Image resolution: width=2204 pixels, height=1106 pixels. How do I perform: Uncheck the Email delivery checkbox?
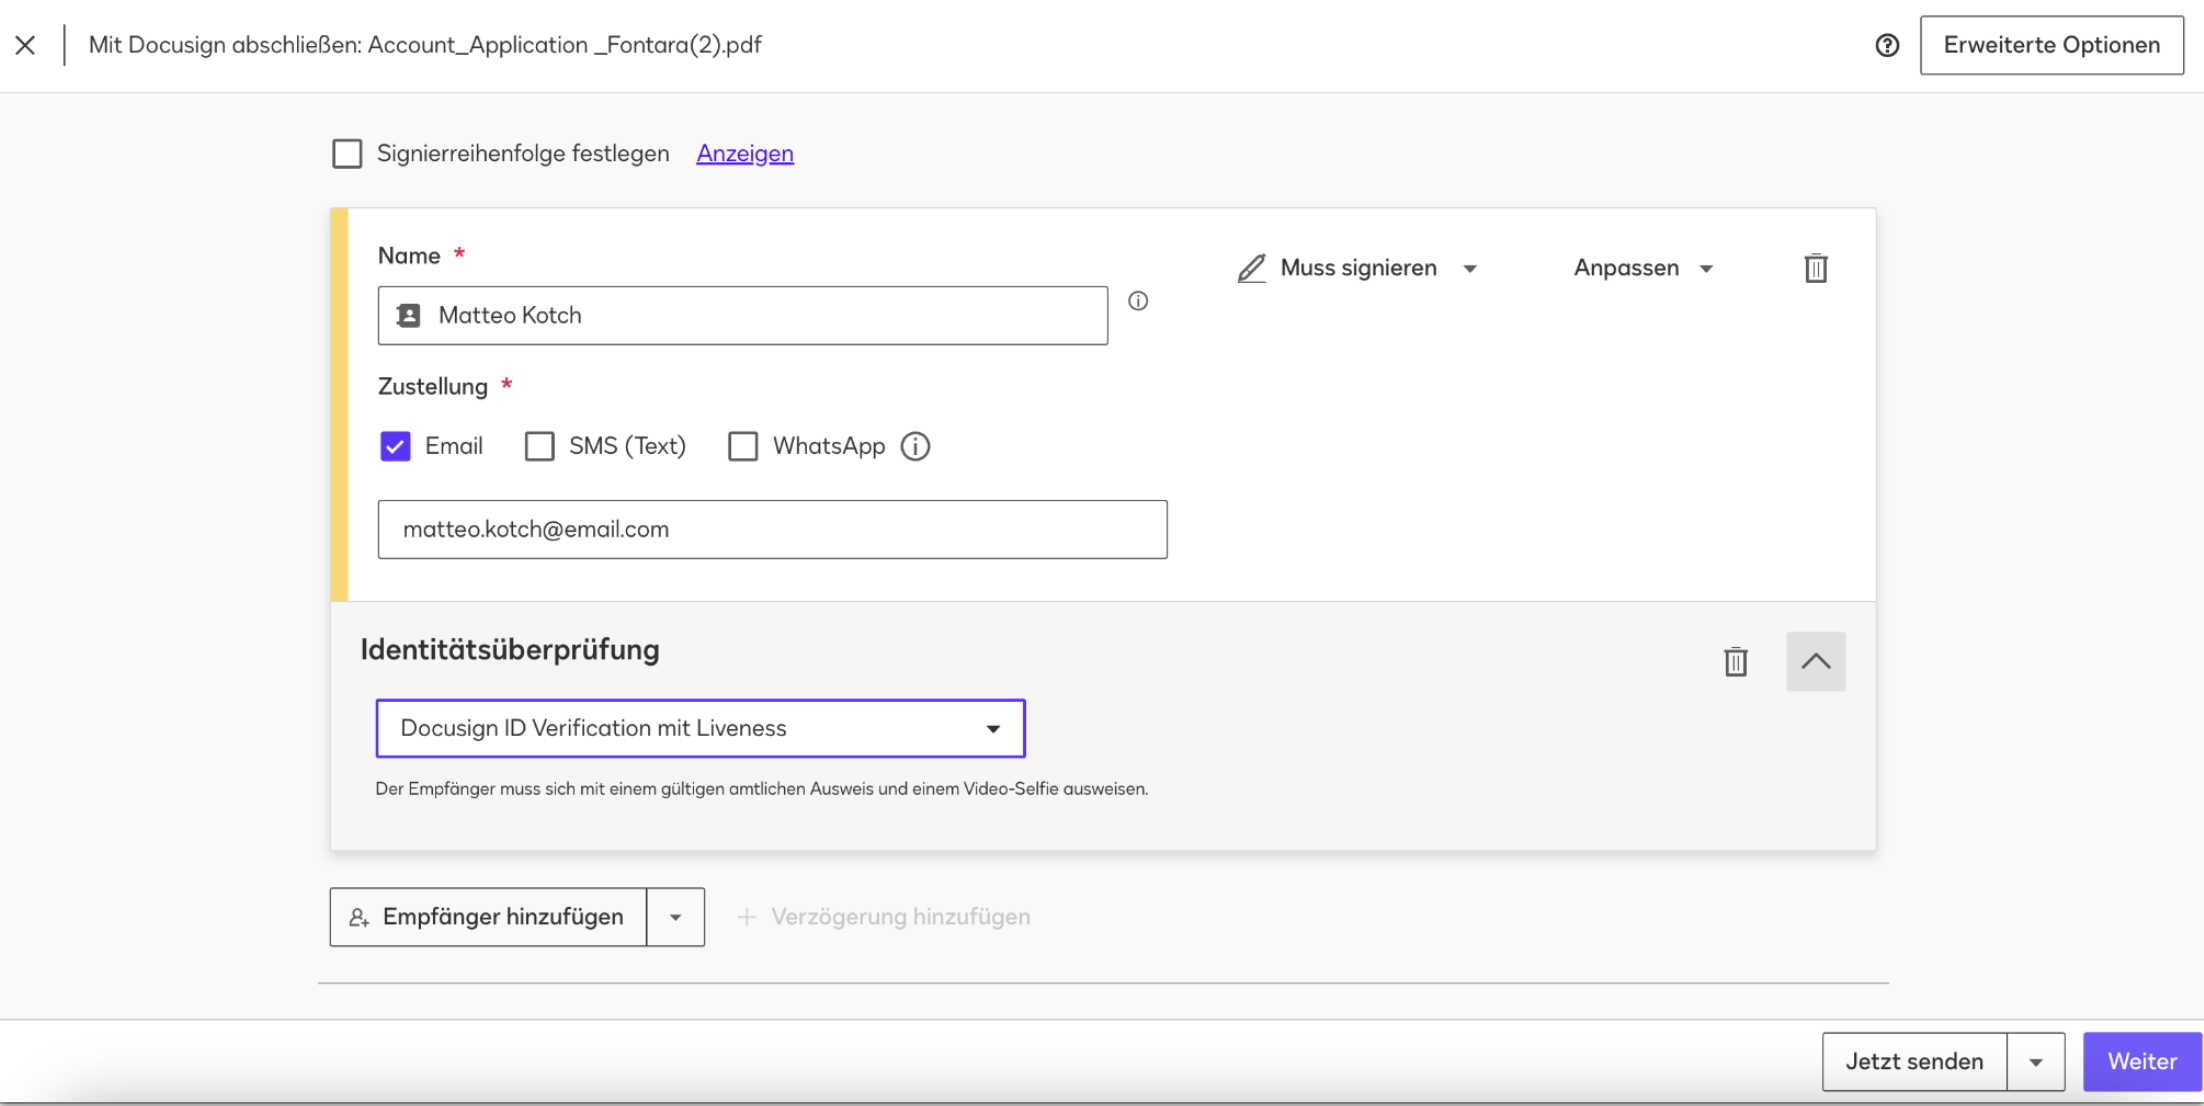click(395, 446)
